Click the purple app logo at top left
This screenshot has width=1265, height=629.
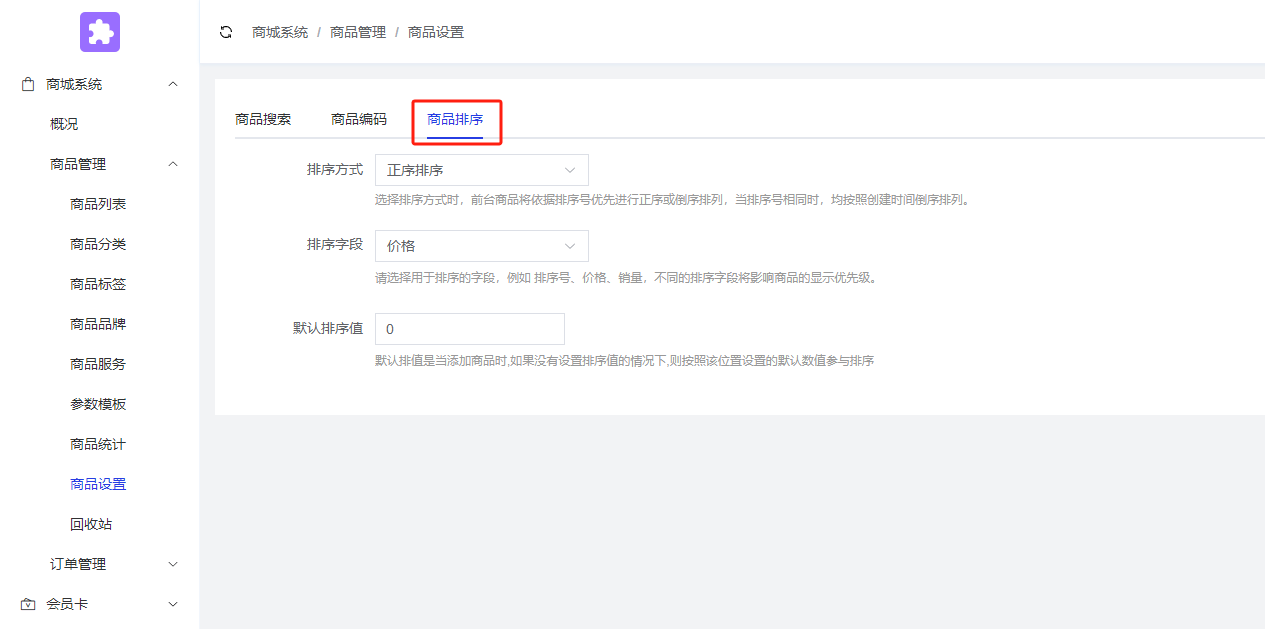99,31
